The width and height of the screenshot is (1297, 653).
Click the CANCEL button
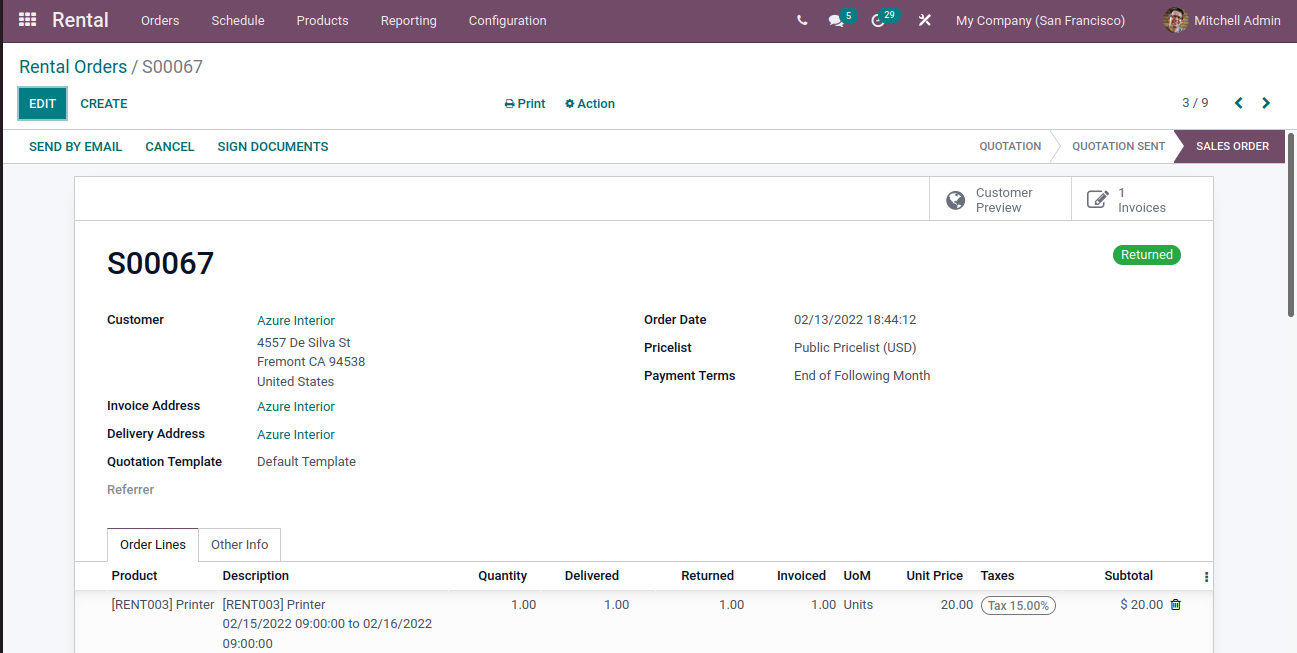tap(170, 146)
